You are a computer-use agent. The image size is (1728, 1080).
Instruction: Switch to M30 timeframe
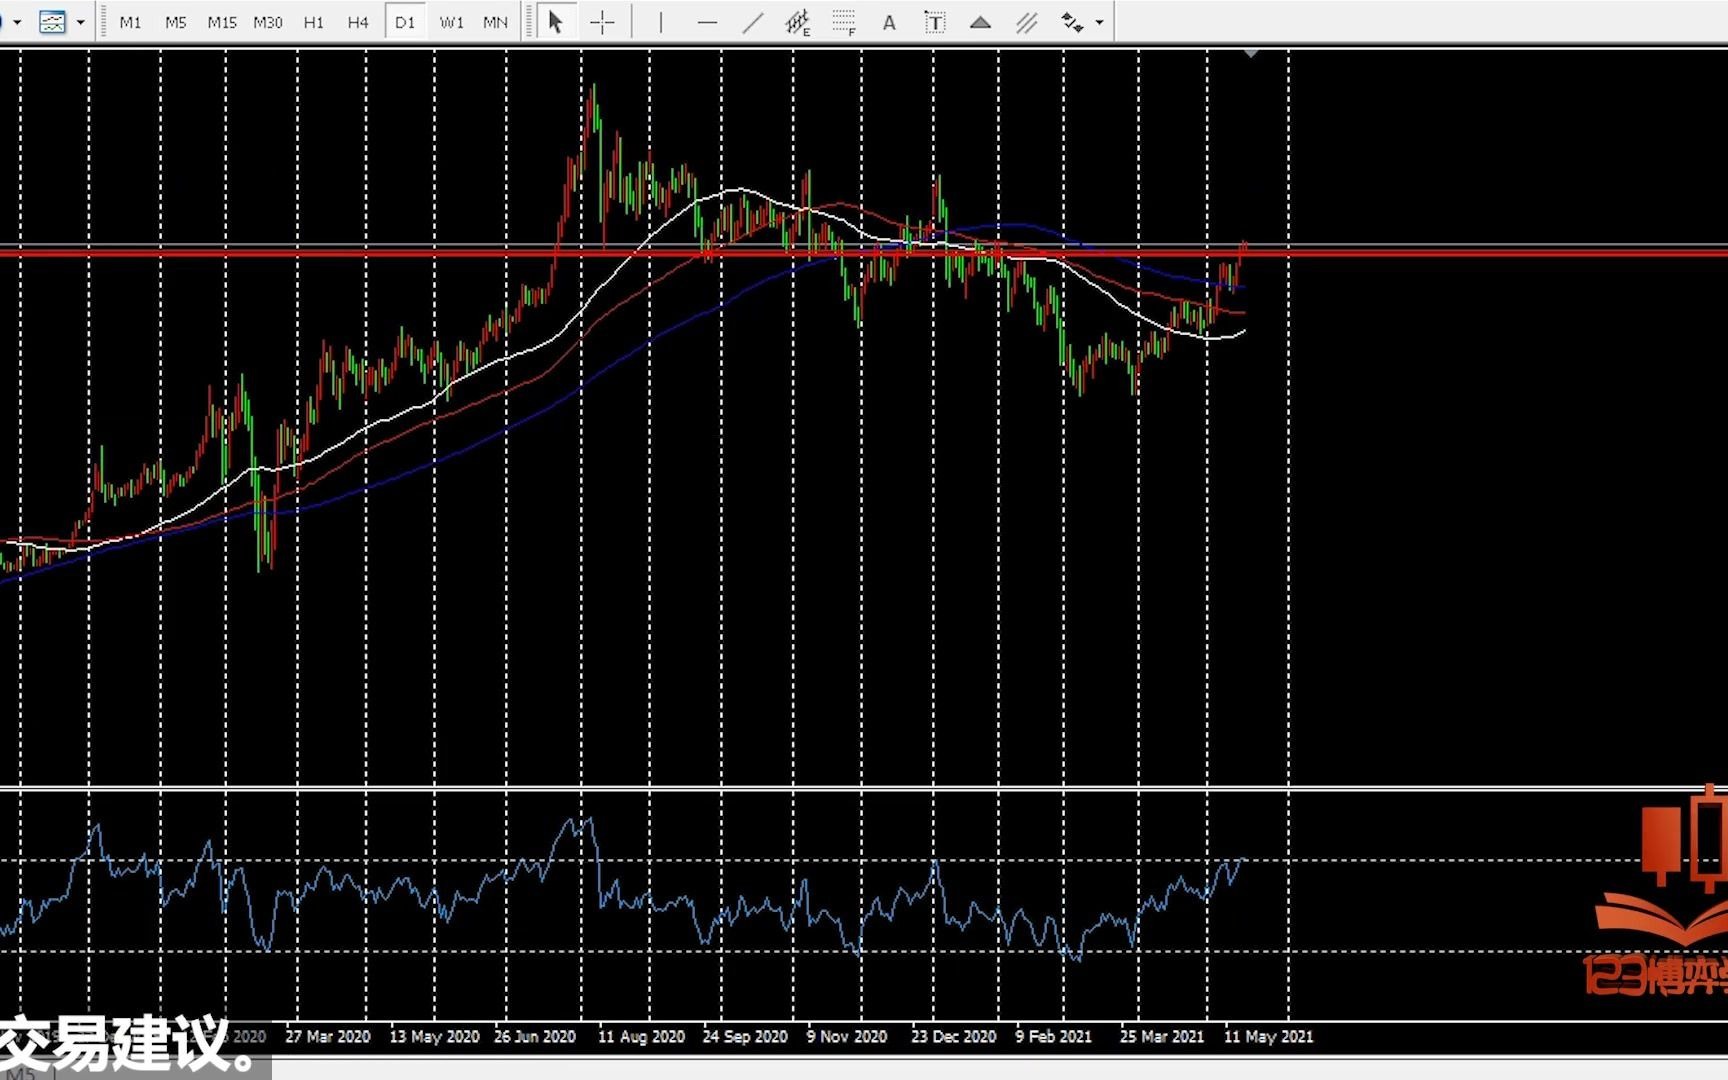pyautogui.click(x=268, y=22)
